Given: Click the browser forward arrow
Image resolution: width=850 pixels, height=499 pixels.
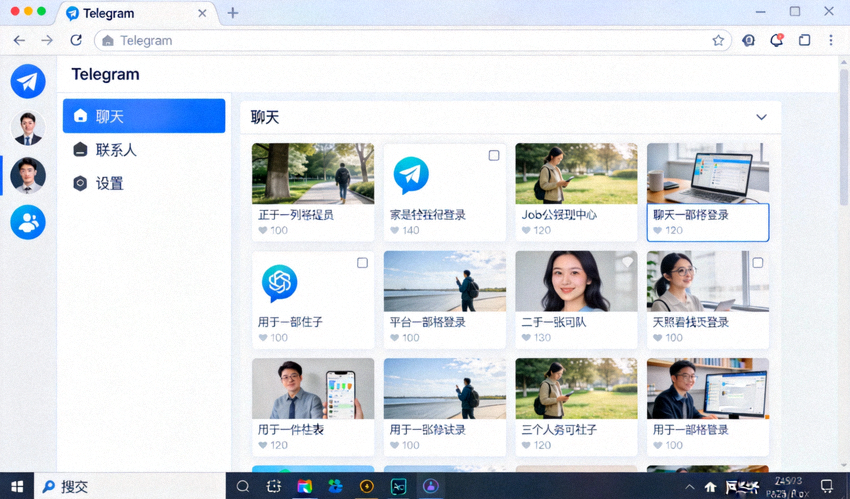Looking at the screenshot, I should [x=47, y=40].
